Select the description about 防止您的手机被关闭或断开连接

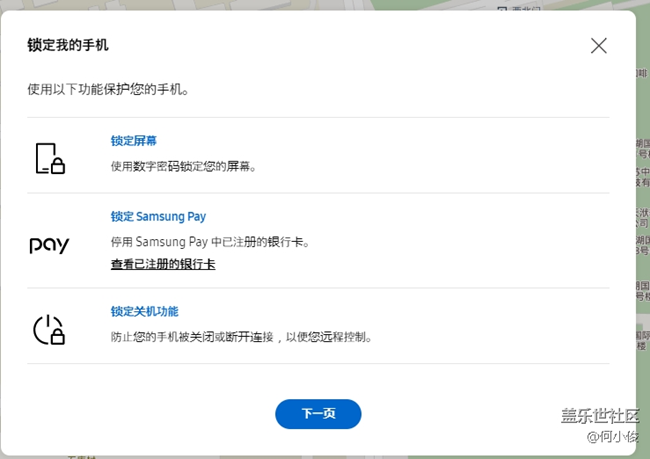241,337
